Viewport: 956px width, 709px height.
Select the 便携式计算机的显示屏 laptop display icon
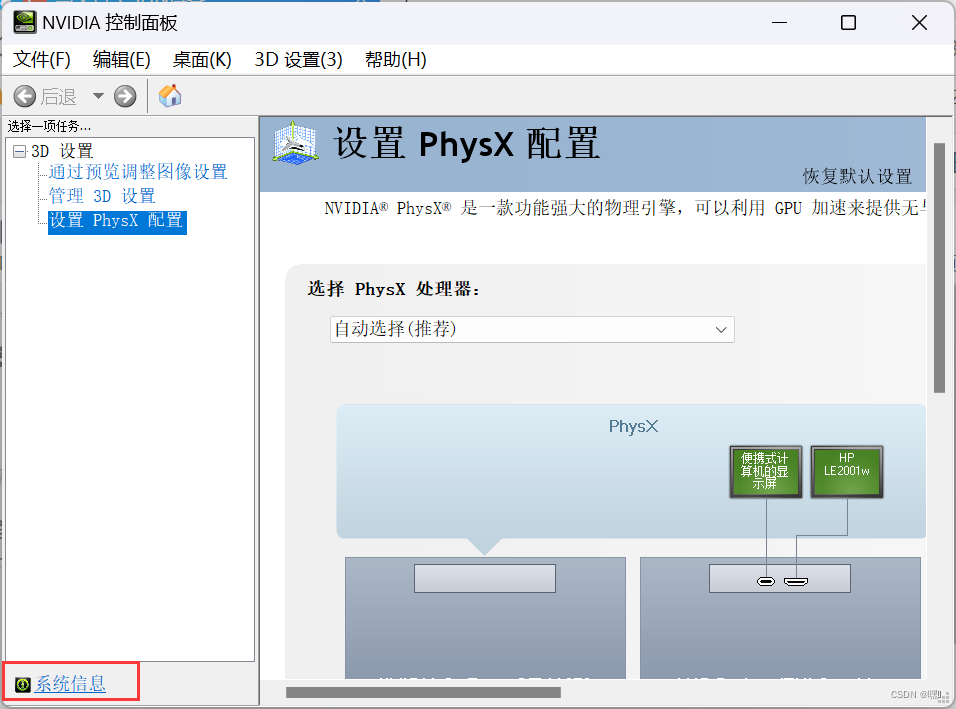pyautogui.click(x=765, y=471)
